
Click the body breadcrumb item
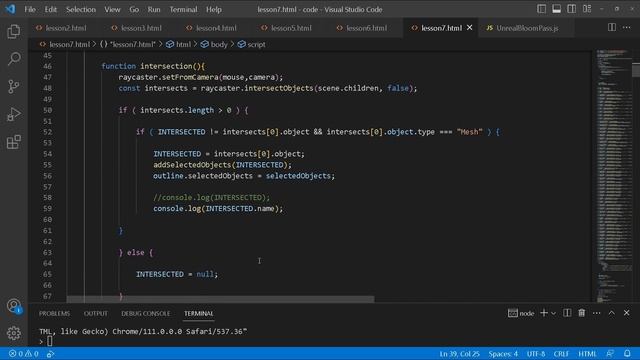[x=214, y=44]
